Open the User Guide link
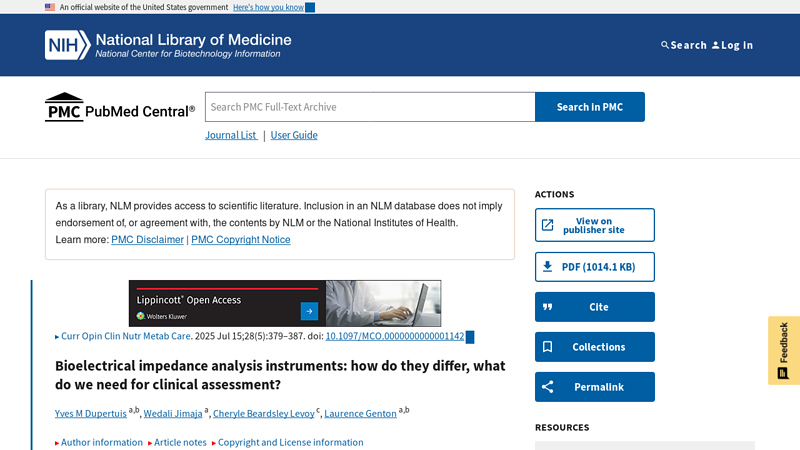This screenshot has height=450, width=800. point(294,135)
